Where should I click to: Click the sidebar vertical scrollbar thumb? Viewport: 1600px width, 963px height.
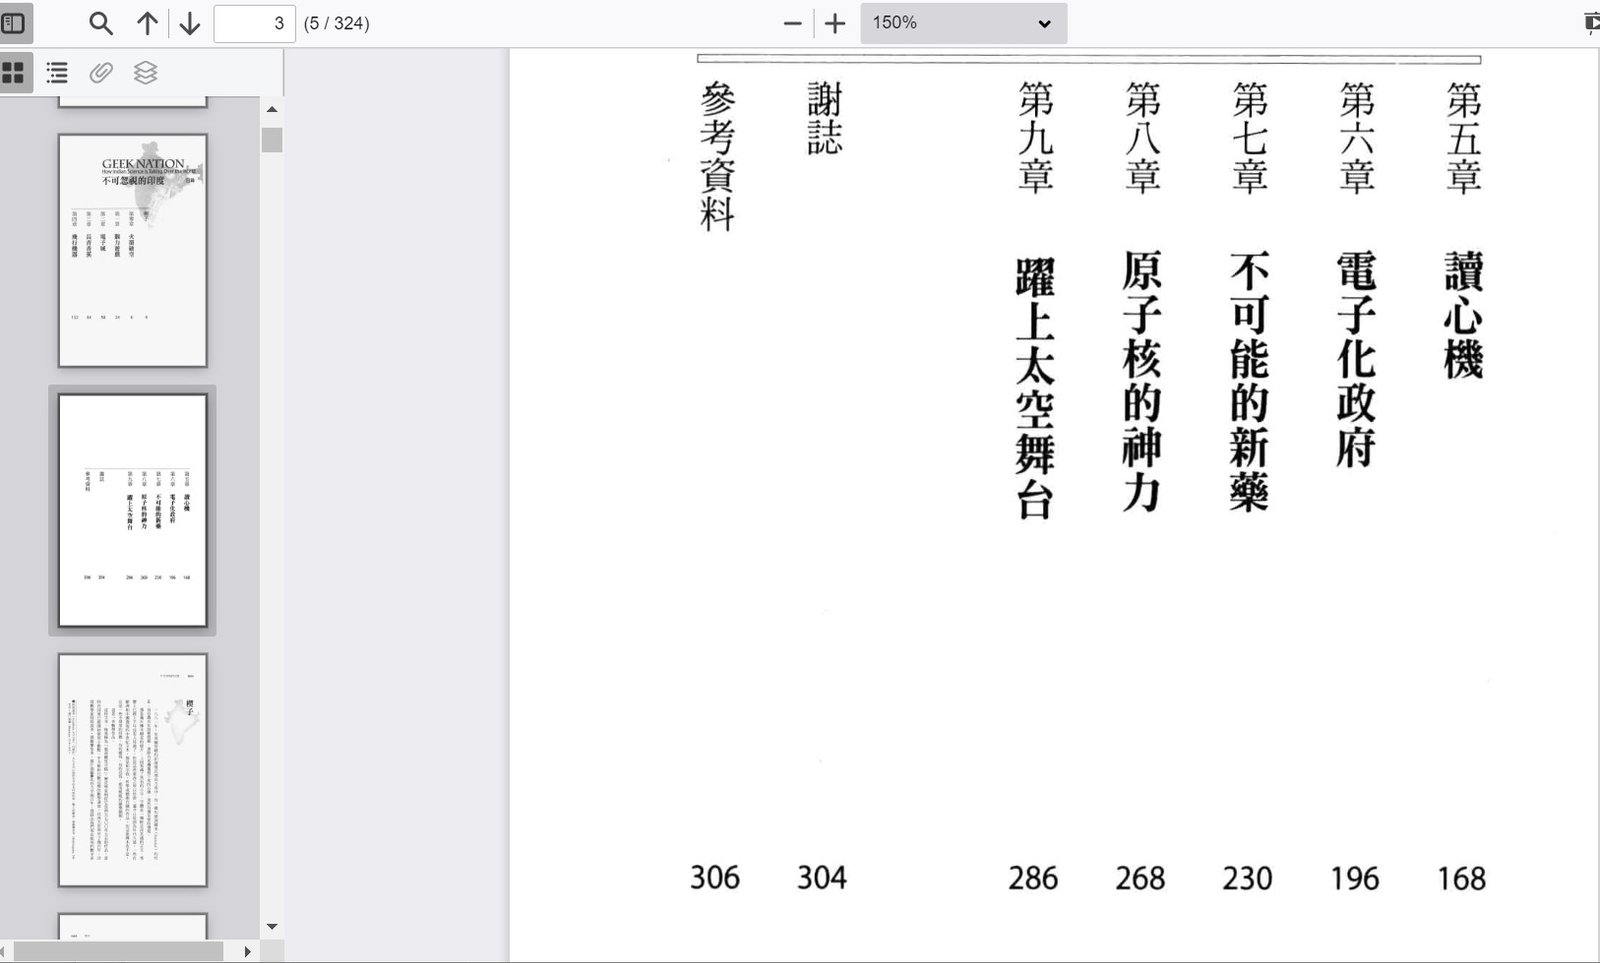tap(272, 140)
